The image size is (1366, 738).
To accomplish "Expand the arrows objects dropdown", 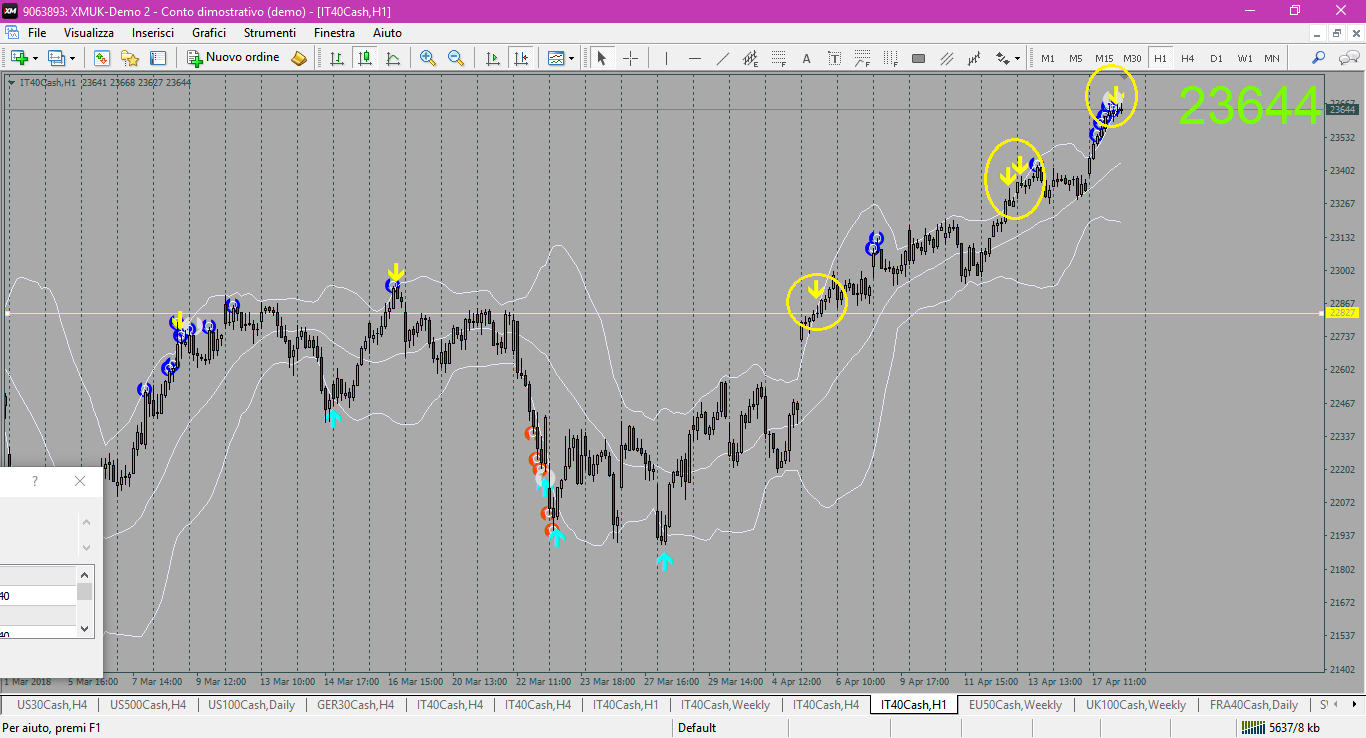I will pos(1017,58).
